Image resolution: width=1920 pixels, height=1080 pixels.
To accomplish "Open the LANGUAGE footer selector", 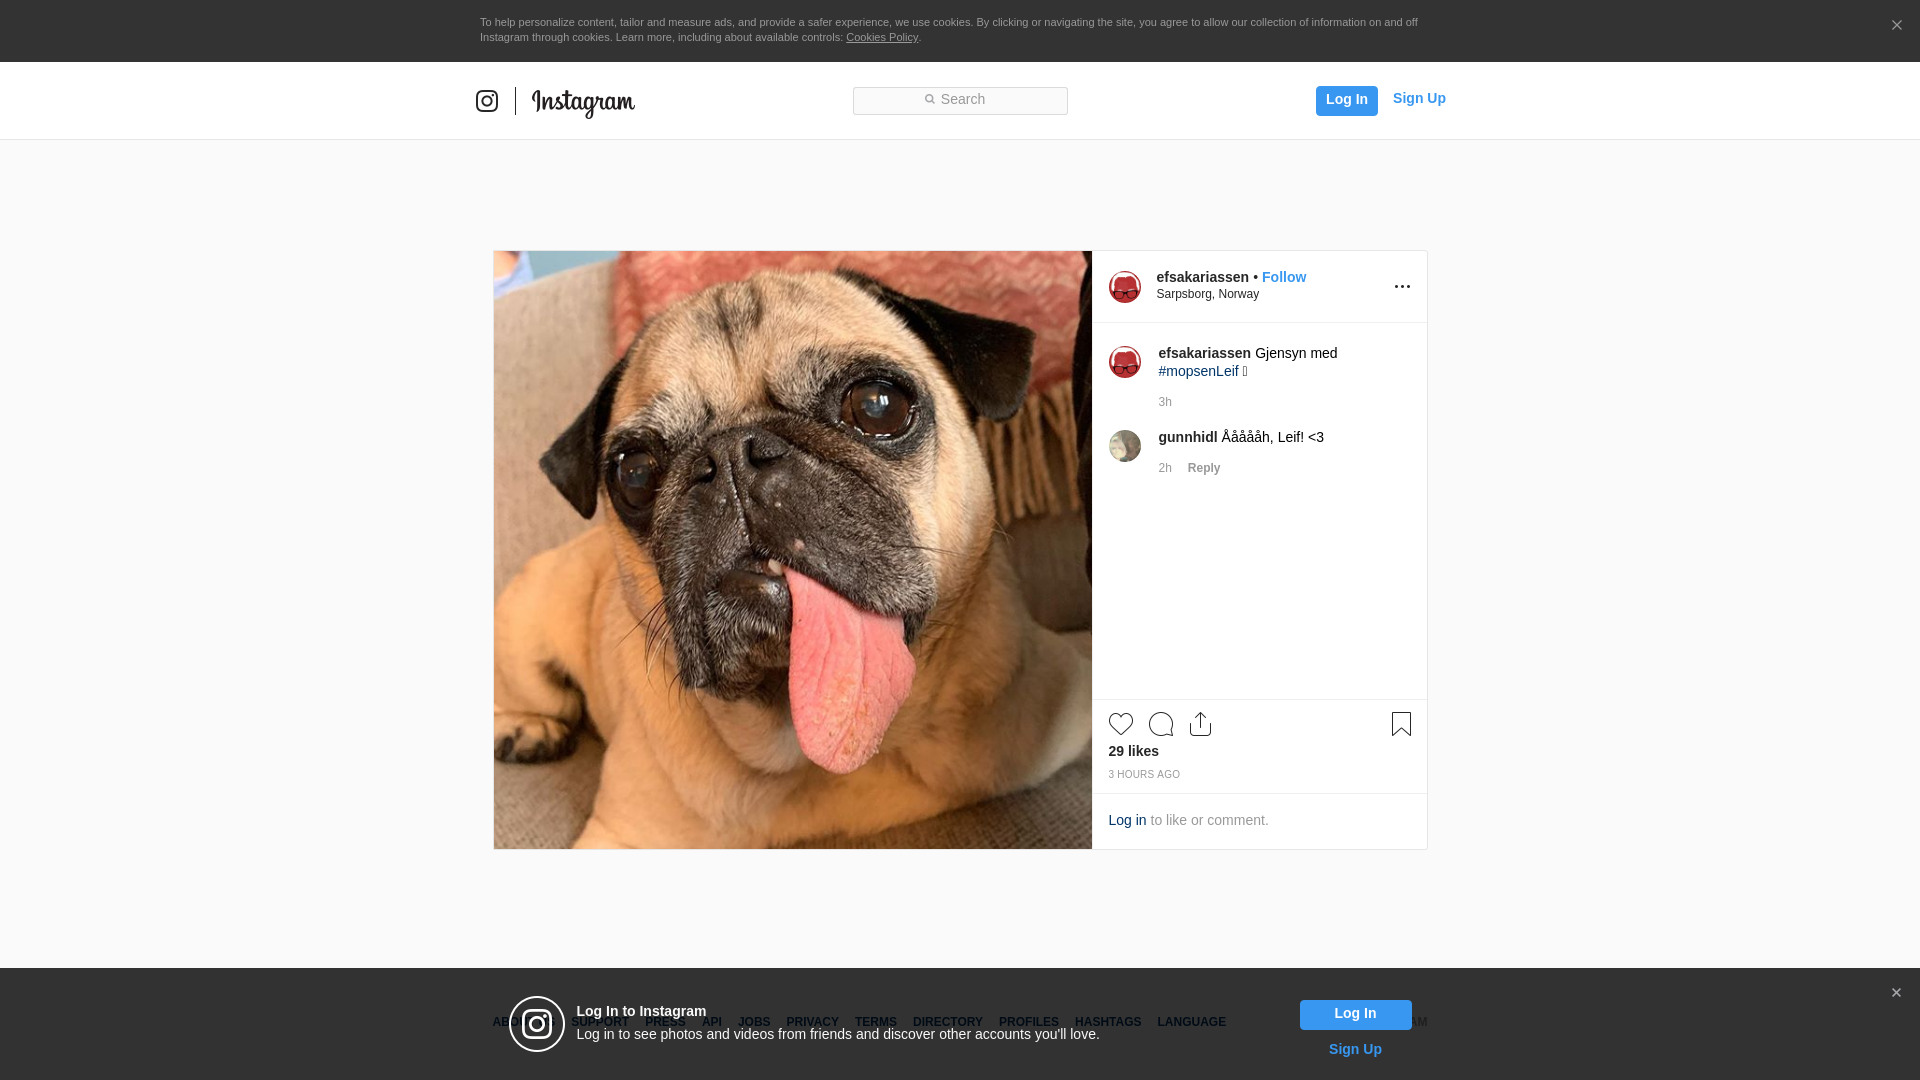I will coord(1191,1022).
